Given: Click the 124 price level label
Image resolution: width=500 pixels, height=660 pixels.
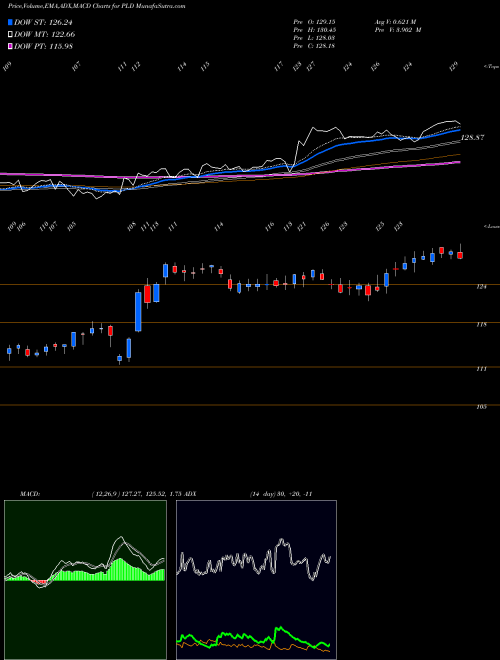Looking at the screenshot, I should 482,287.
